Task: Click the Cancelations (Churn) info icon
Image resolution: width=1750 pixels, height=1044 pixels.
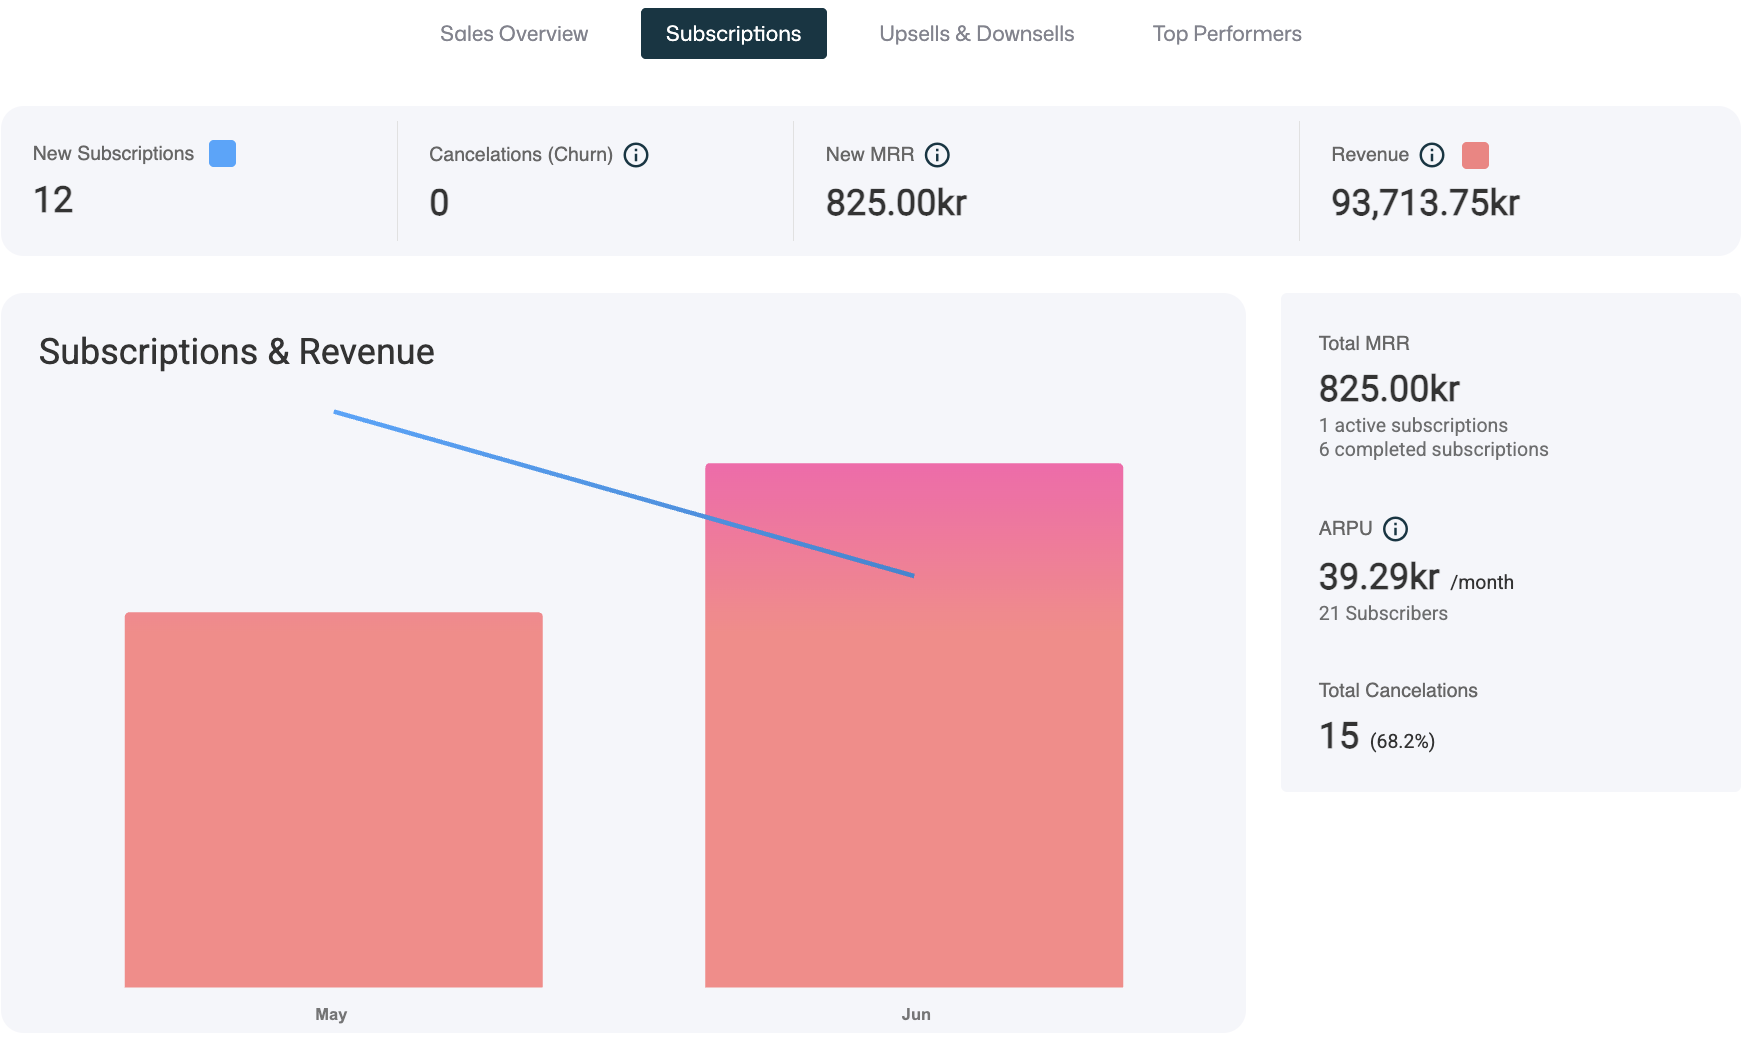Action: tap(636, 155)
